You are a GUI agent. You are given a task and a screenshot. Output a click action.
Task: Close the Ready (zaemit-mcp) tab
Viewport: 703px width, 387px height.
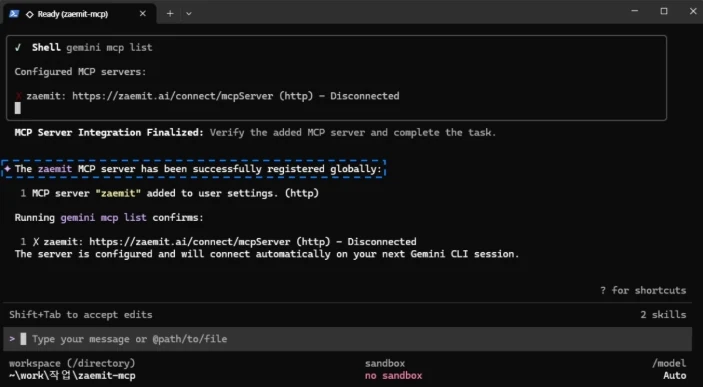143,13
